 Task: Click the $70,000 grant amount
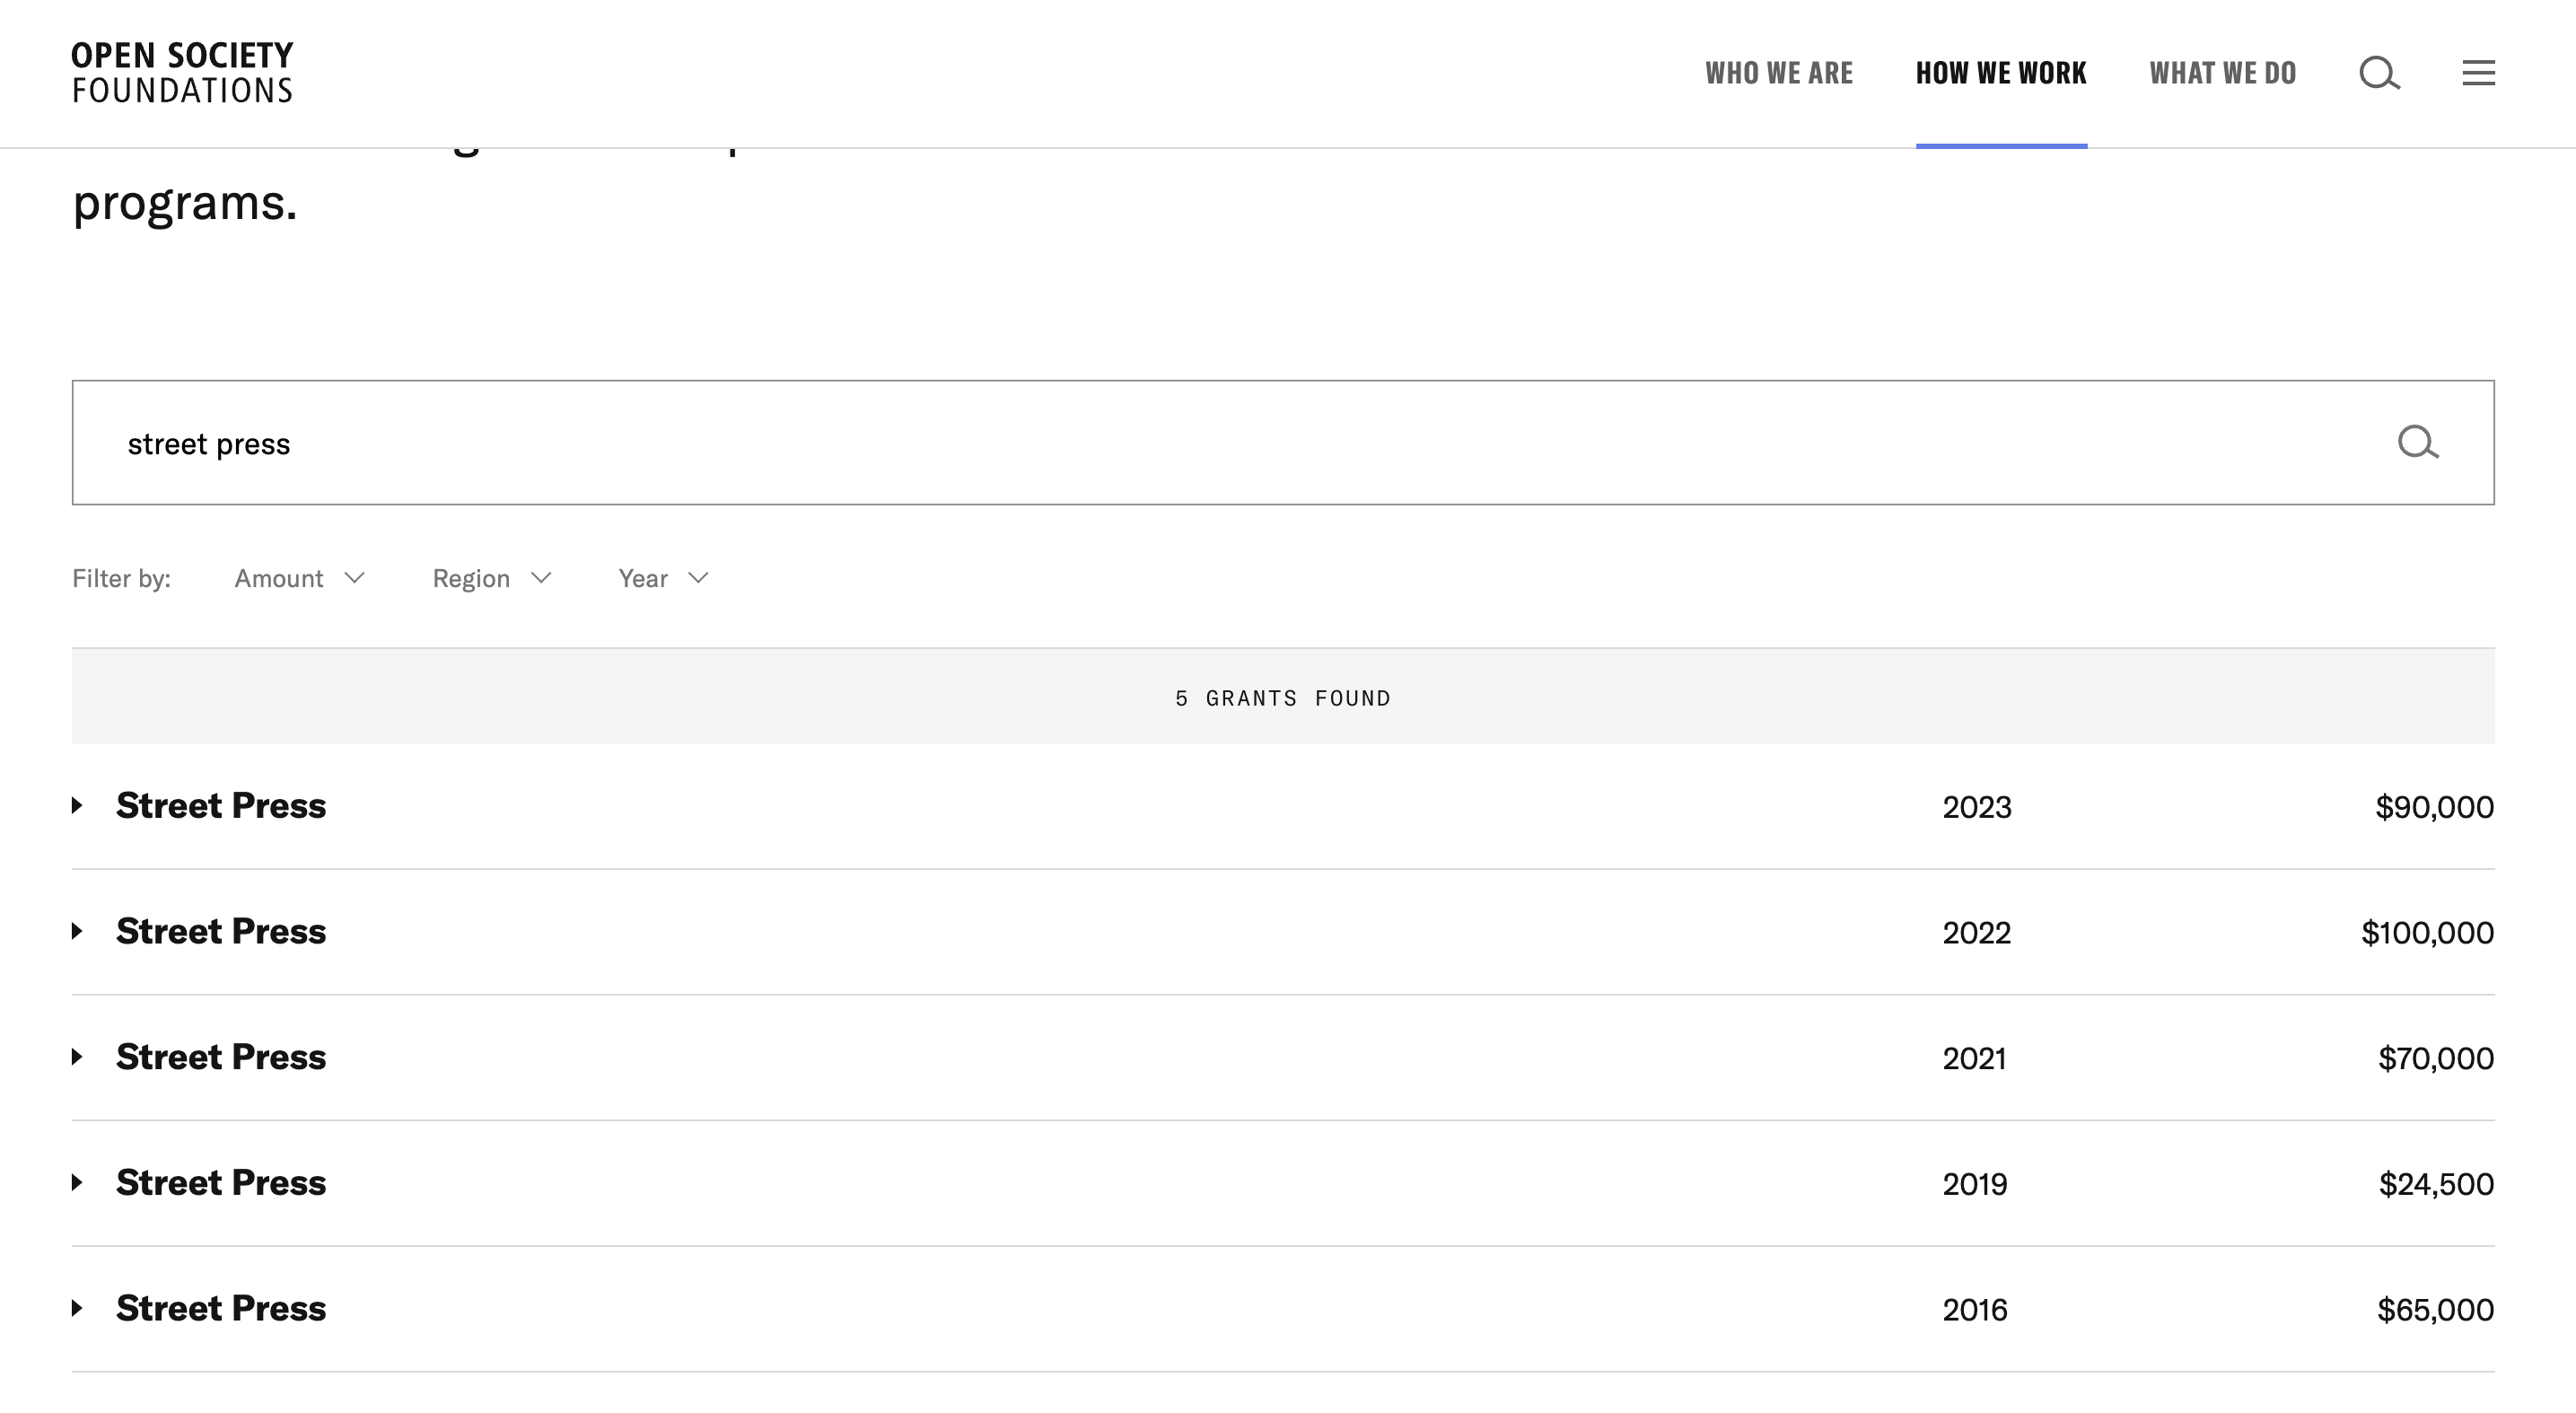(2436, 1058)
